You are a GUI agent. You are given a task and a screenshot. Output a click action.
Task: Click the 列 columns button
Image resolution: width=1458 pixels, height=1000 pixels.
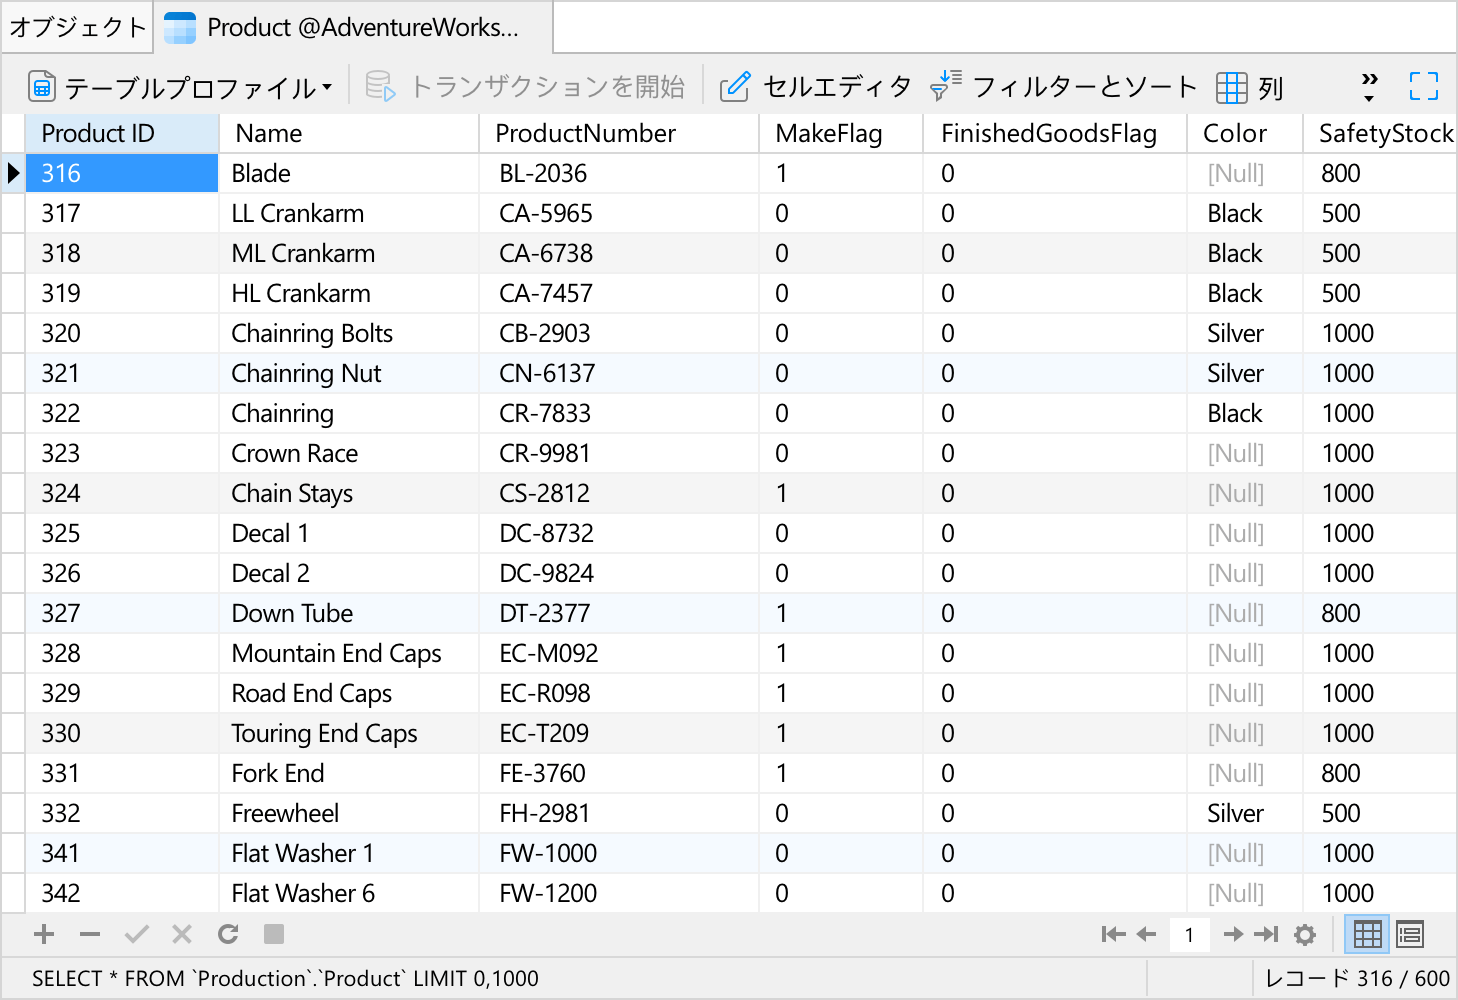click(1250, 87)
